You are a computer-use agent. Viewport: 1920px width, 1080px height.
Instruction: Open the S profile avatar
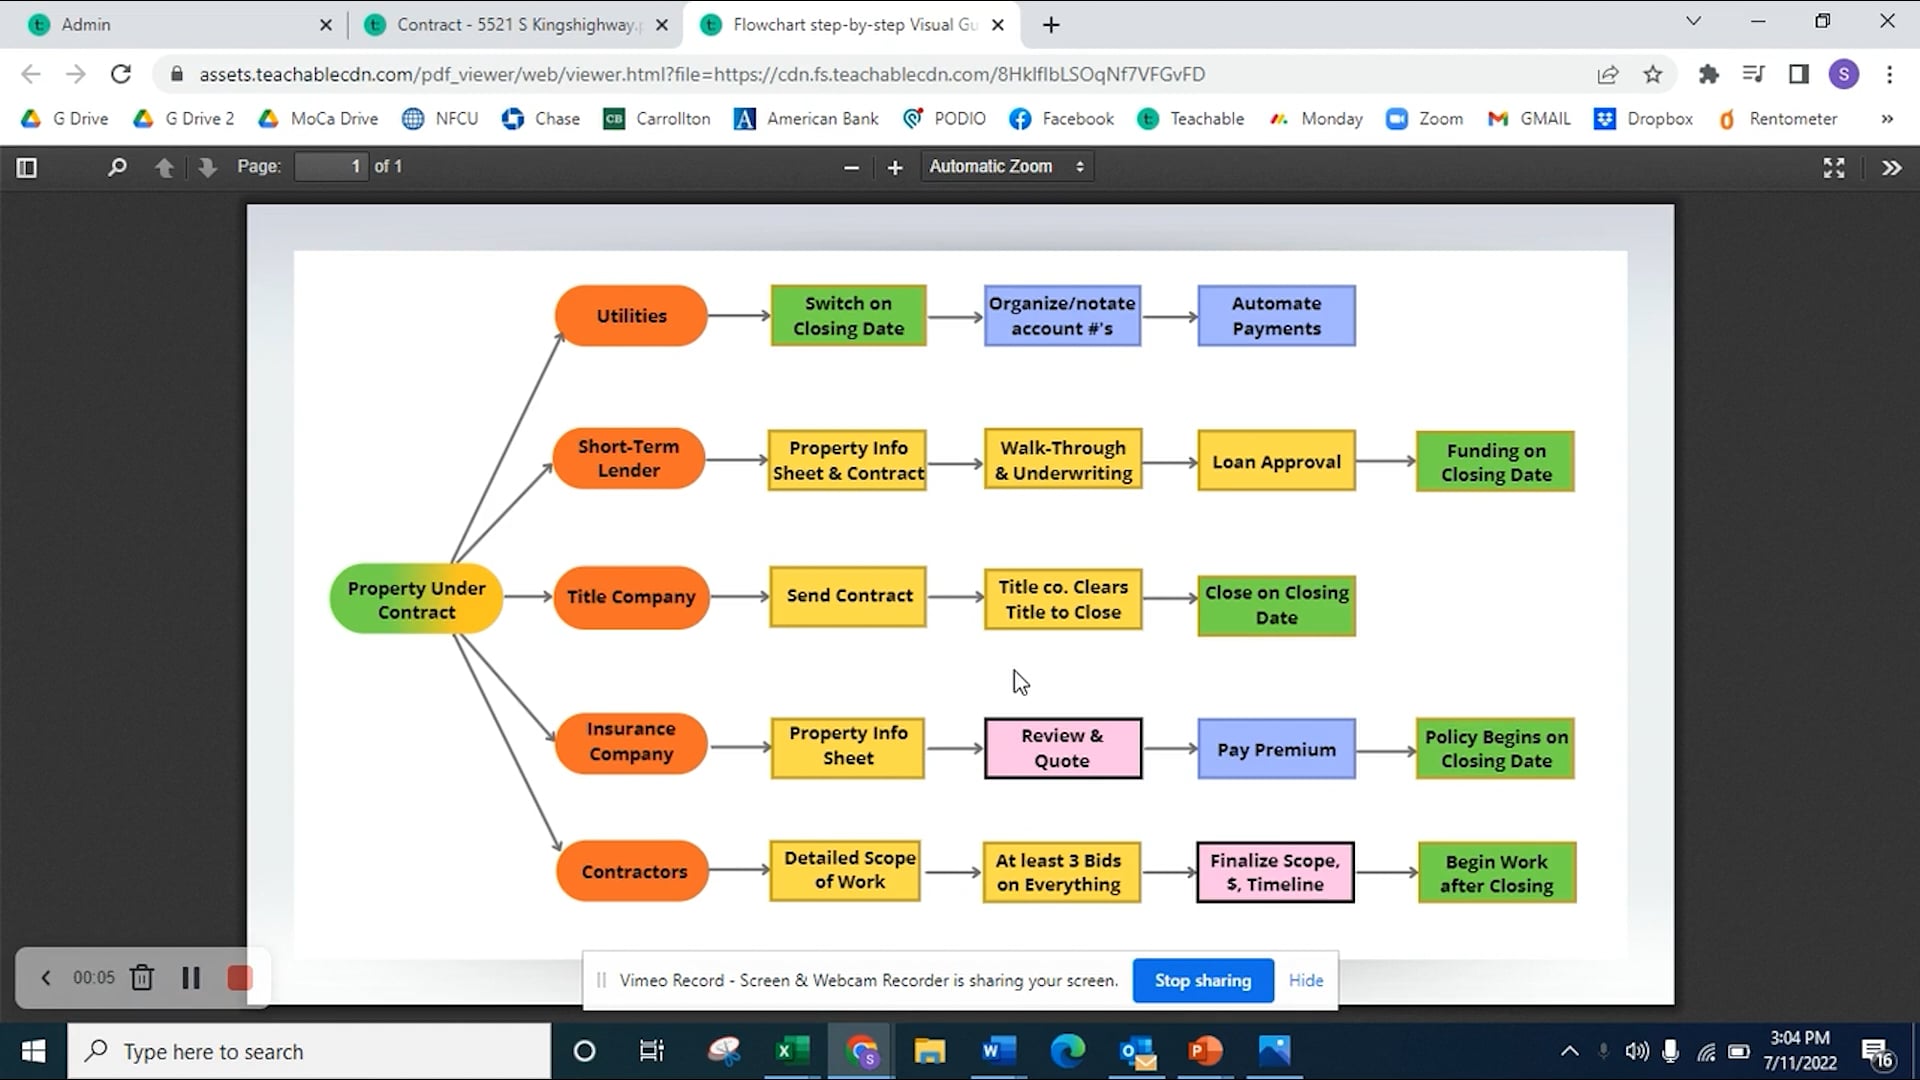point(1844,74)
